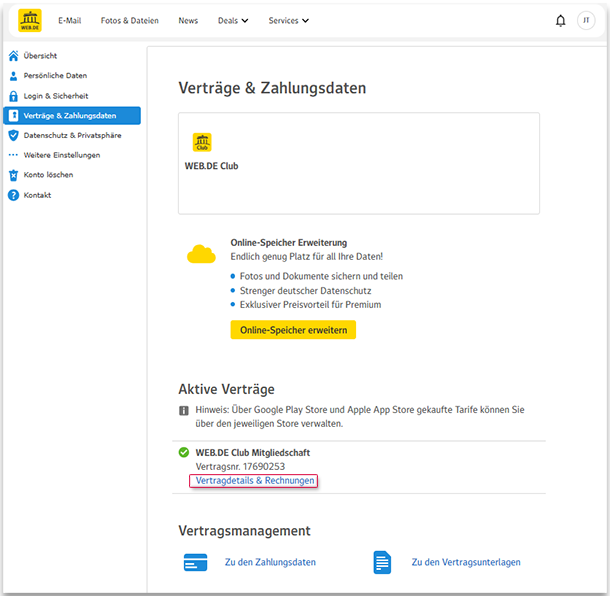Screen dimensions: 610x596
Task: Click the Übersicht home icon
Action: [x=14, y=56]
